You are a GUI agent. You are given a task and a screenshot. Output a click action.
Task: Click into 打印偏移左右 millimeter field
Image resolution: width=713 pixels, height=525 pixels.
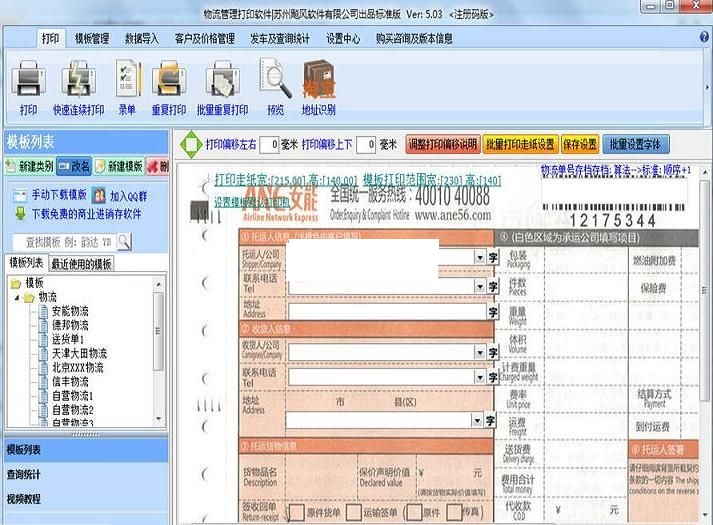pos(269,145)
